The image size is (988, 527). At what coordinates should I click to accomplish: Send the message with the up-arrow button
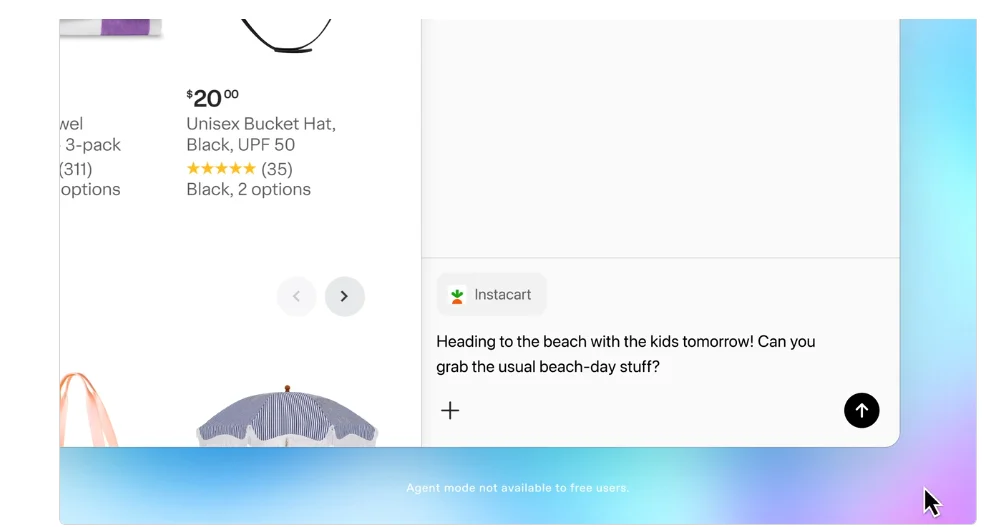pyautogui.click(x=861, y=410)
